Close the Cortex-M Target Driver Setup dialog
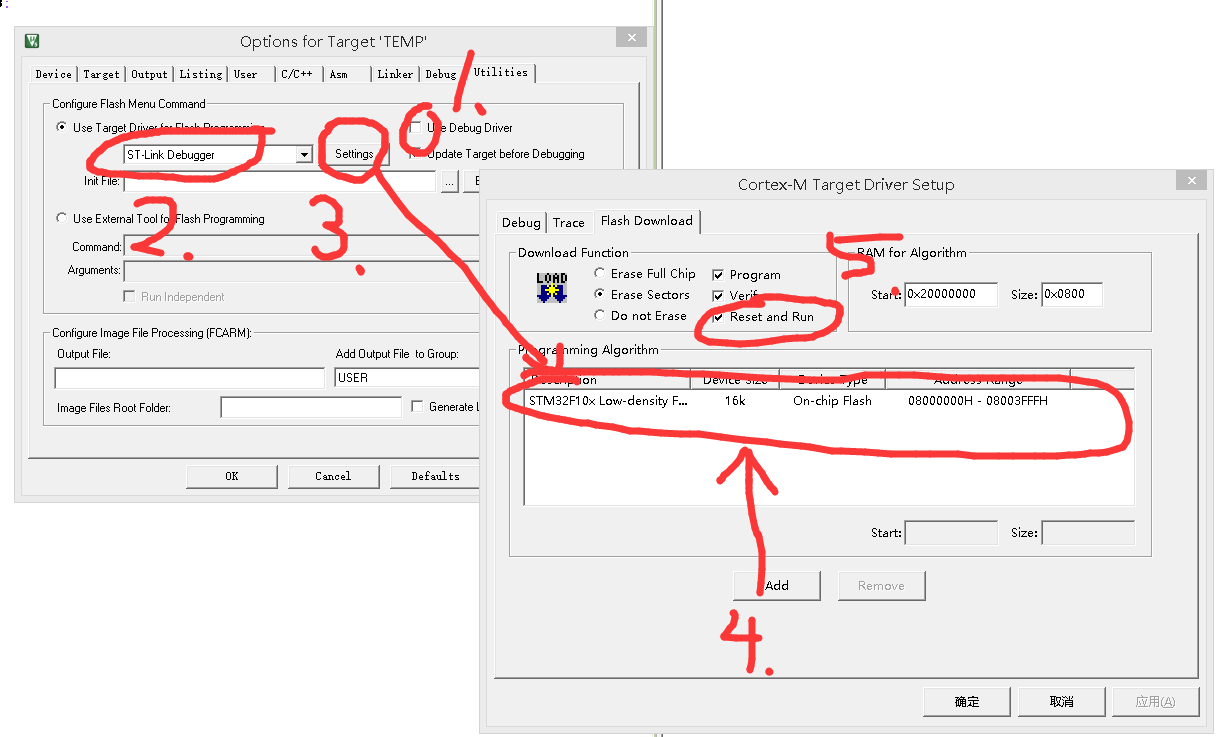The height and width of the screenshot is (737, 1227). (1190, 180)
